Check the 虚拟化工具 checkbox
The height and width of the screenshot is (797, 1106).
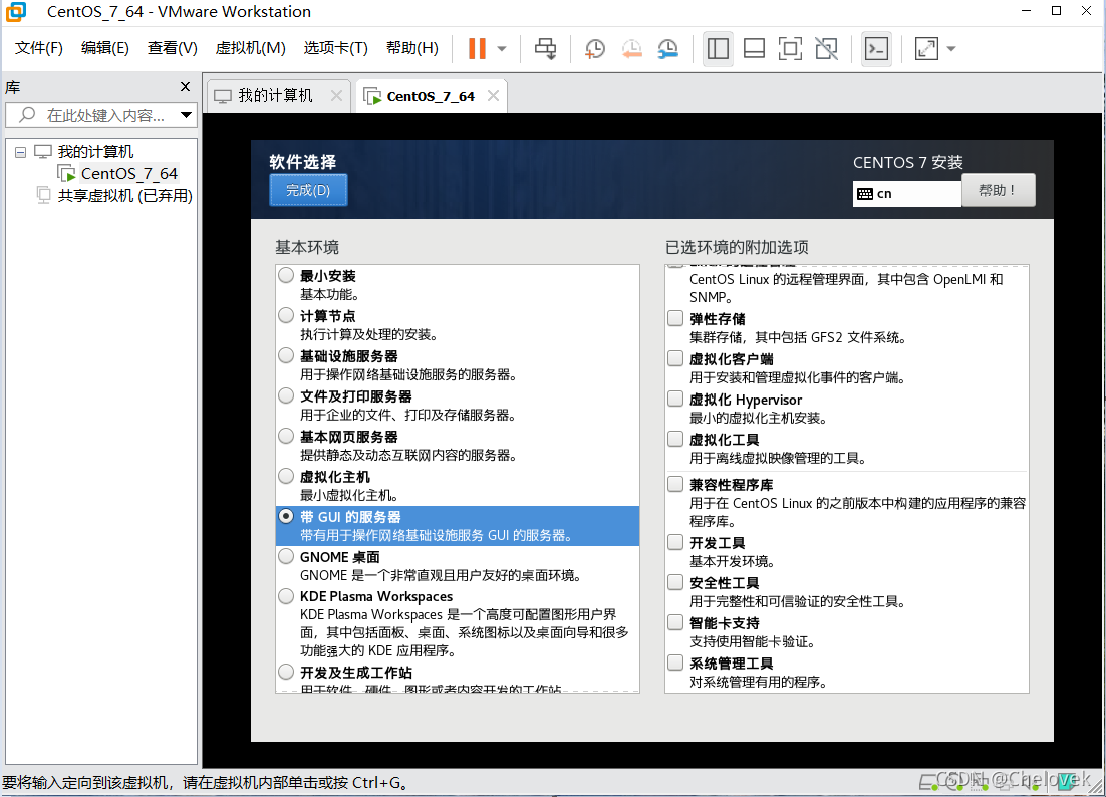coord(675,439)
